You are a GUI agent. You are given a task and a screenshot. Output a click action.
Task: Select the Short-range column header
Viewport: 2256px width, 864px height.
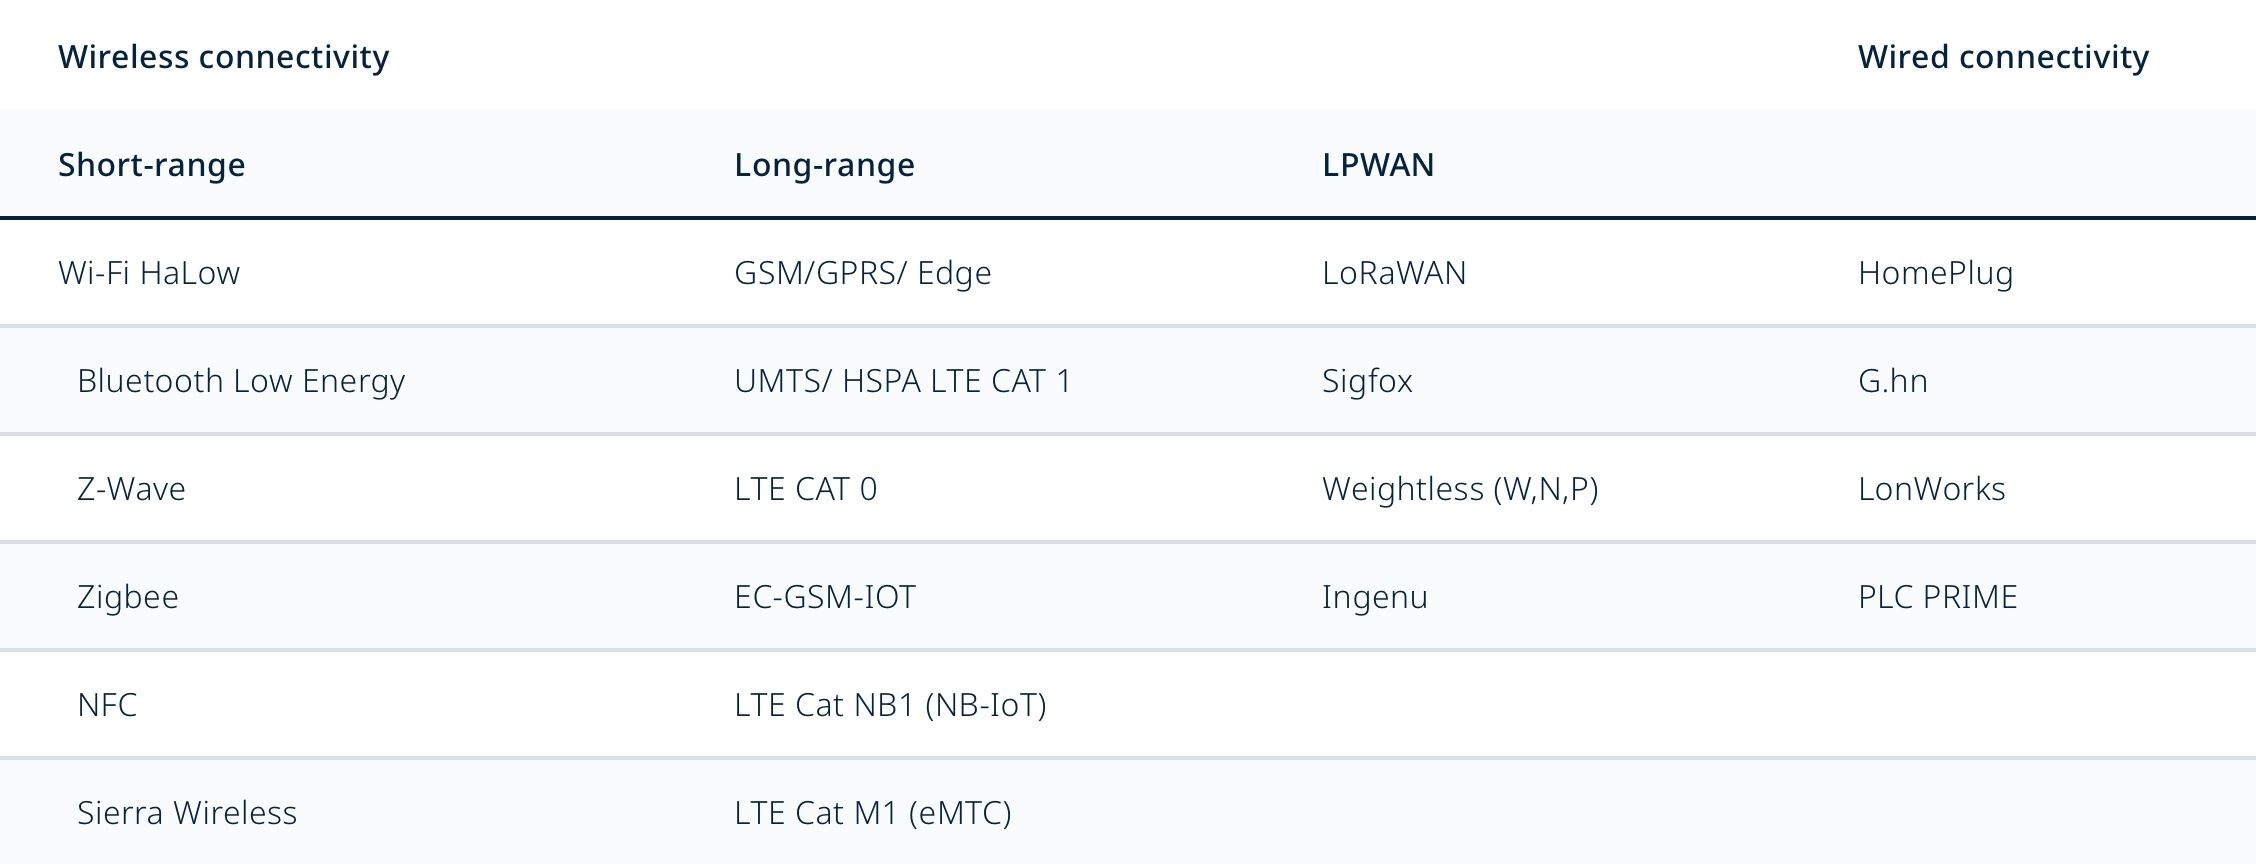(x=152, y=165)
